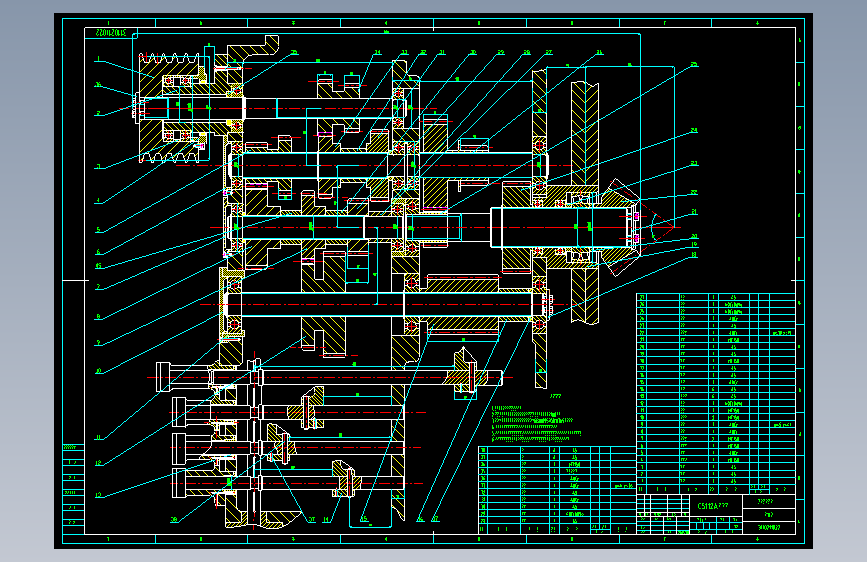Screen dimensions: 867x562
Task: Select part callout number 9
Action: pos(98,343)
